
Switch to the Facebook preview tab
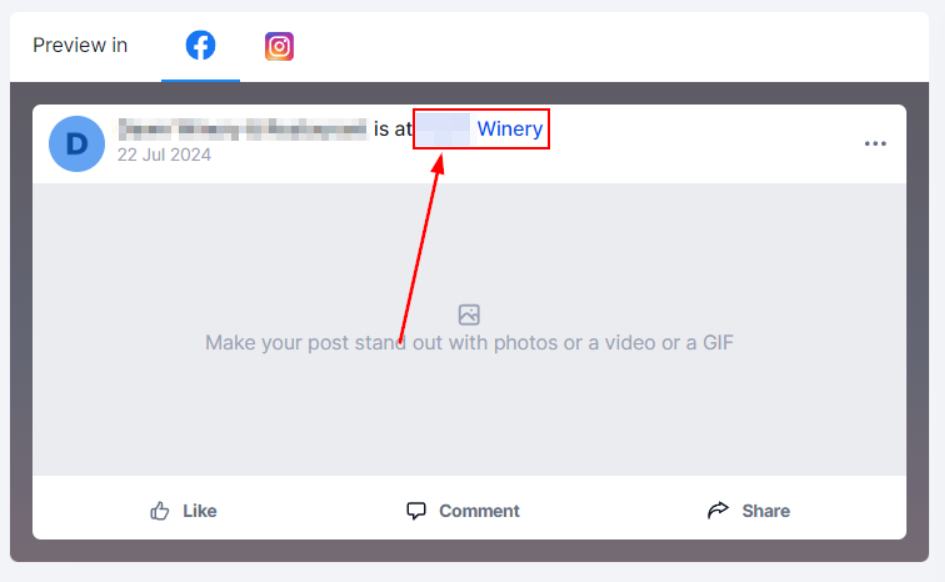pyautogui.click(x=200, y=45)
